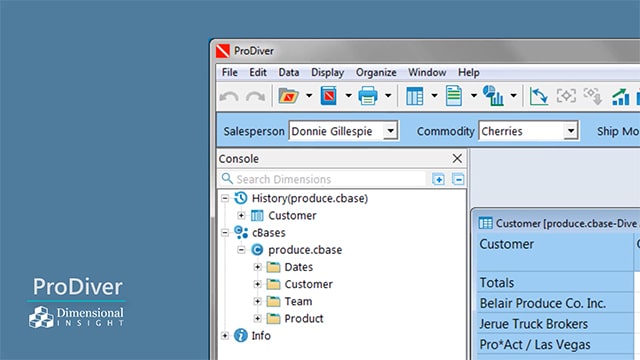Screen dimensions: 640x360
Task: Open the Display menu
Action: click(x=327, y=73)
